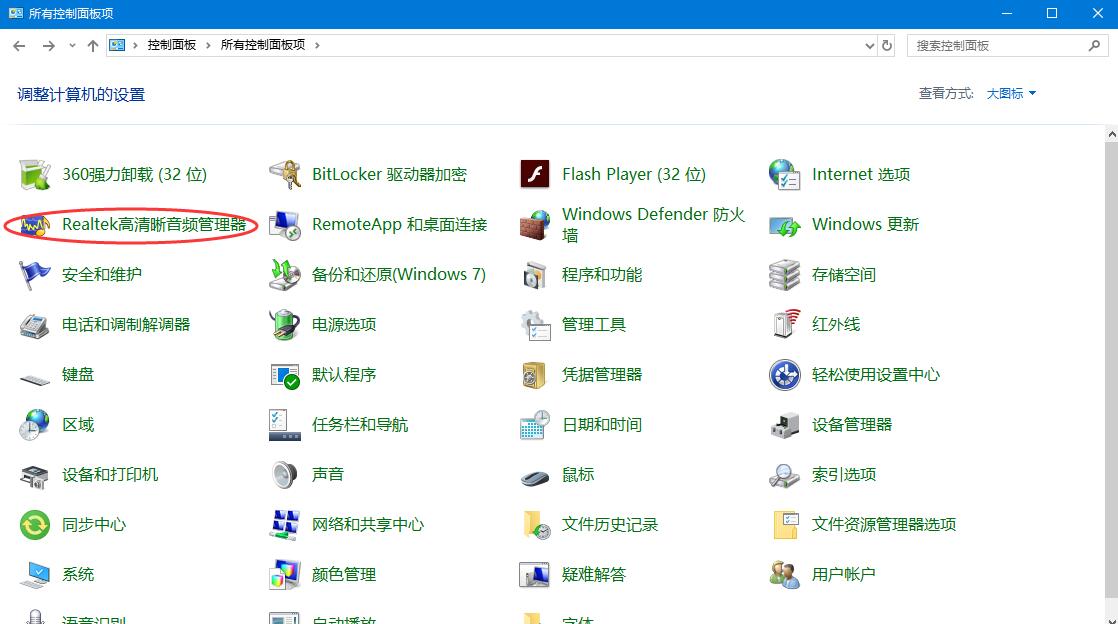Refresh the control panel view
This screenshot has height=624, width=1118.
click(x=887, y=46)
